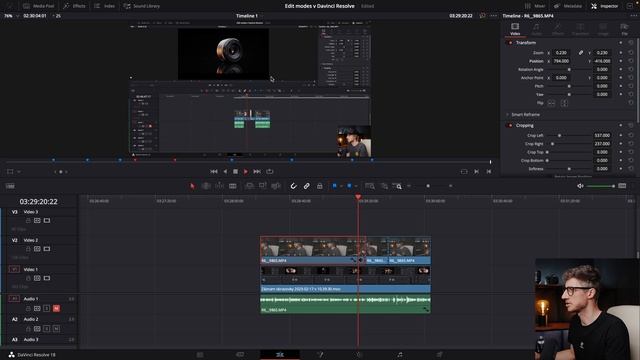Screen dimensions: 640x360
Task: Click Full Extent Zoom icon
Action: [x=370, y=186]
